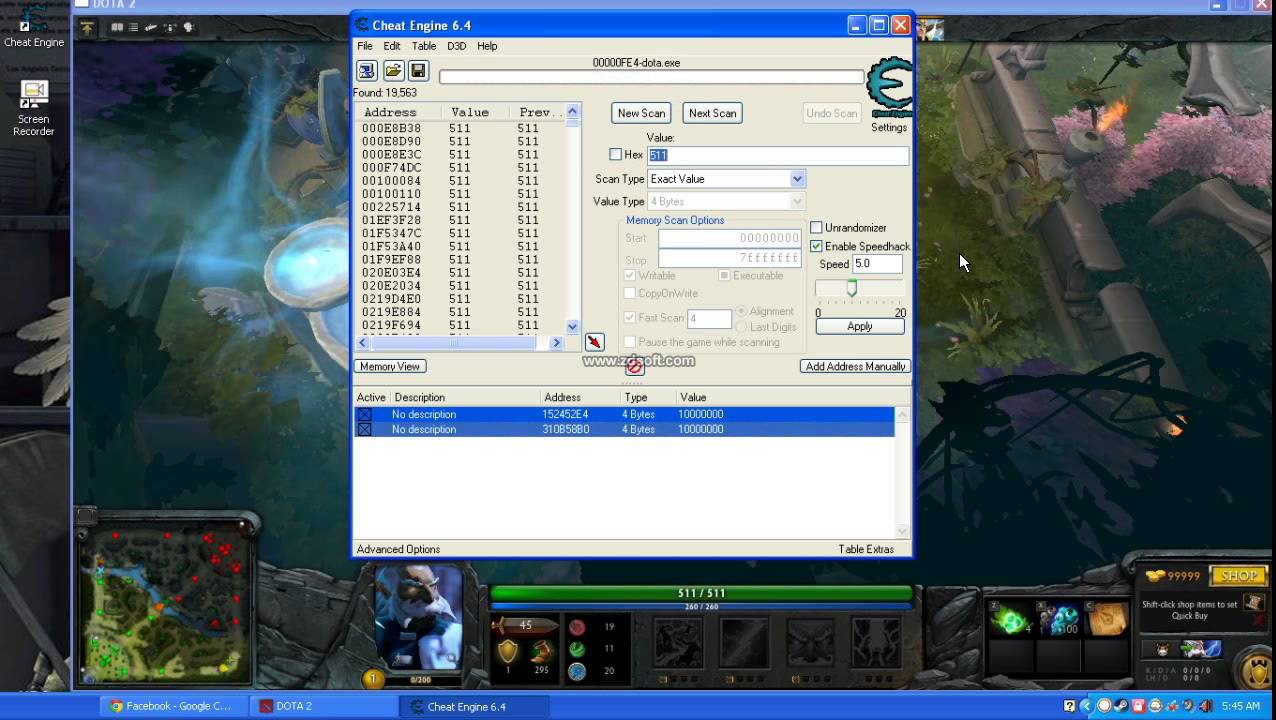
Task: Click the Dota 2 courier icon near Quick Buy
Action: (x=1162, y=650)
